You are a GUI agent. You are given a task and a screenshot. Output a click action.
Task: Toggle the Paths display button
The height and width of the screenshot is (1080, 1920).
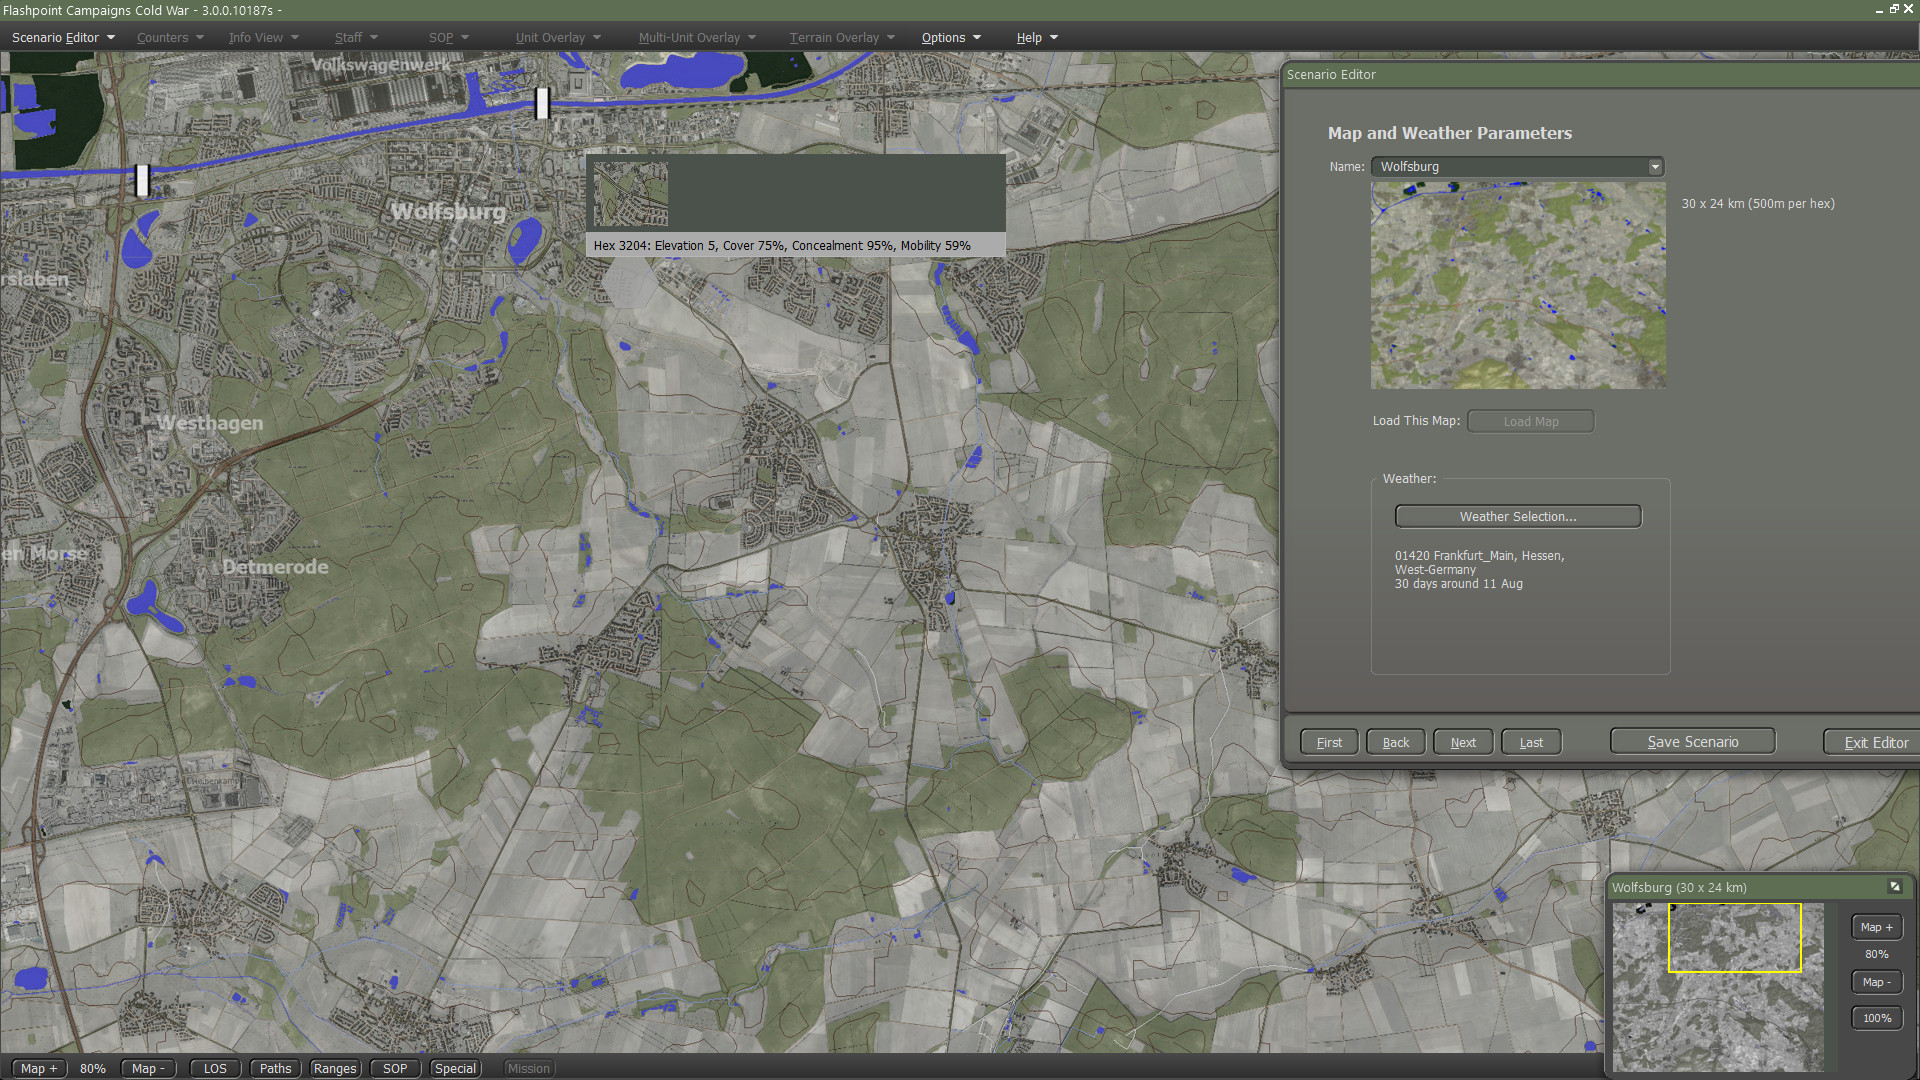coord(275,1068)
